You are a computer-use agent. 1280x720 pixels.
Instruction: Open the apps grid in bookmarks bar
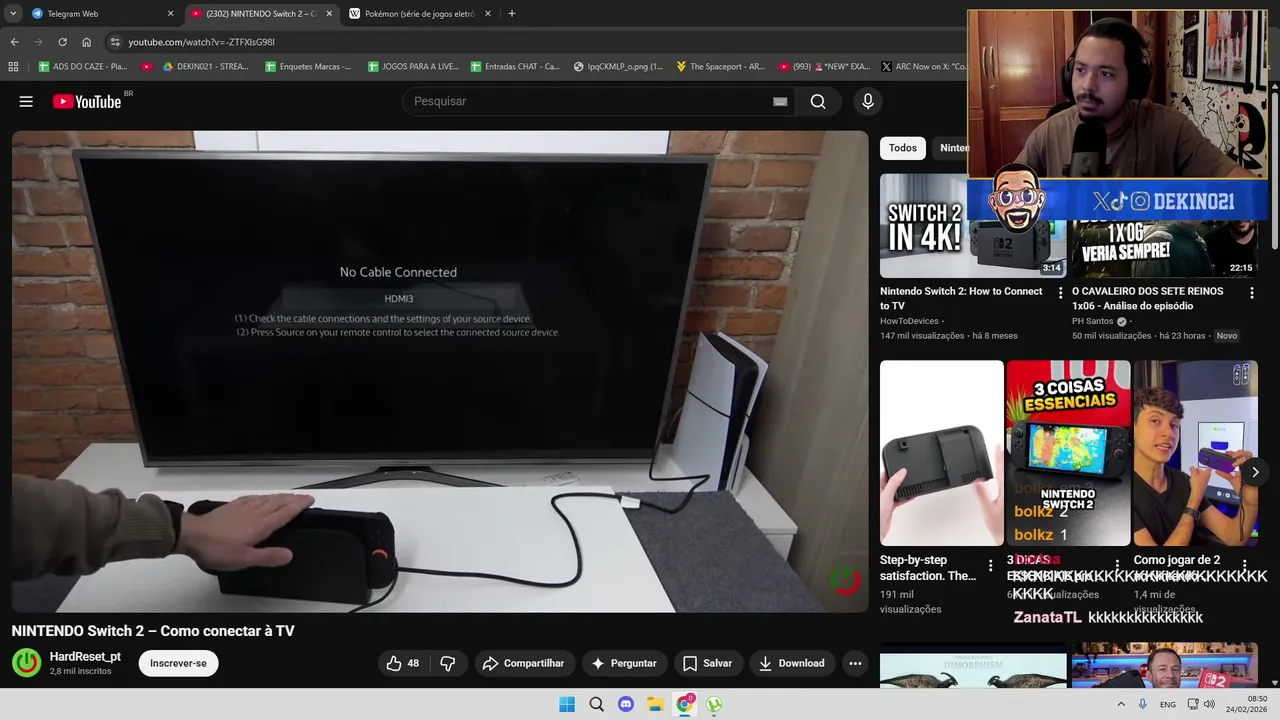13,67
